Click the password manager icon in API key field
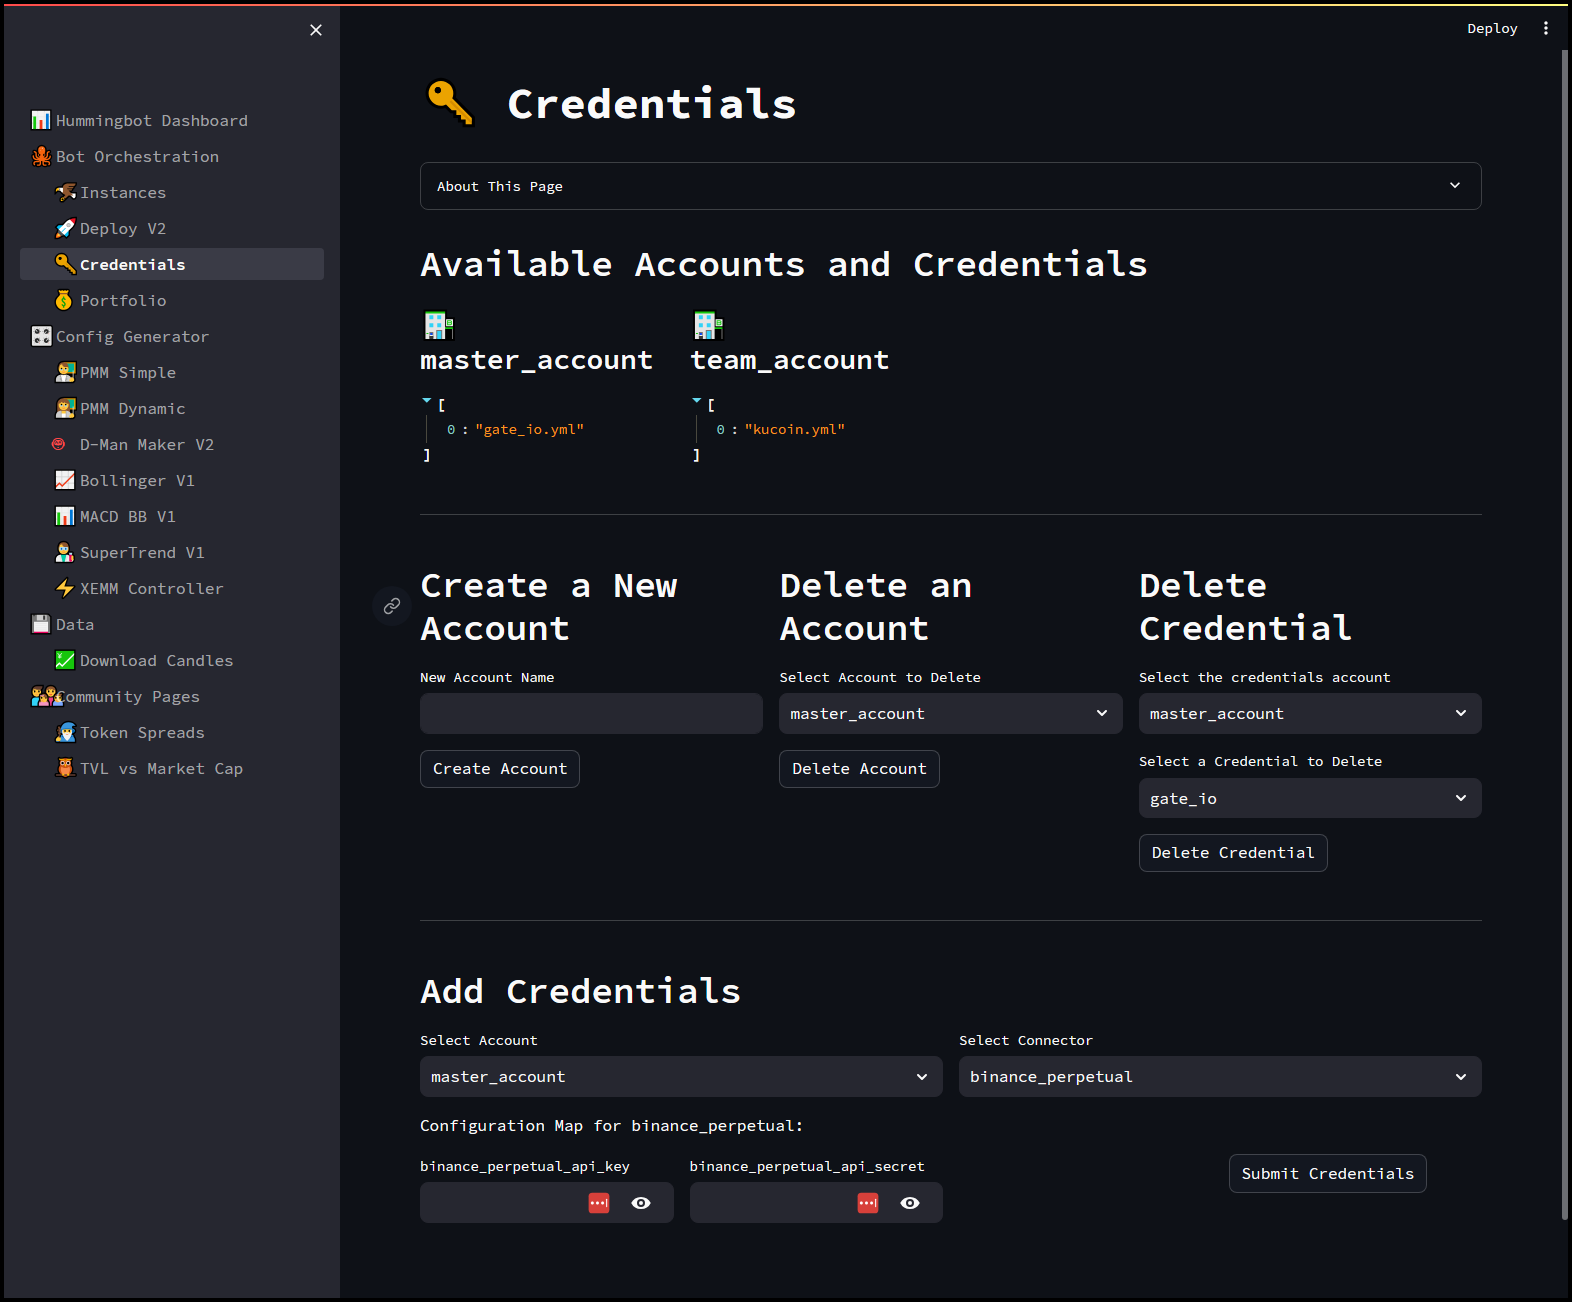The width and height of the screenshot is (1572, 1302). [x=599, y=1203]
